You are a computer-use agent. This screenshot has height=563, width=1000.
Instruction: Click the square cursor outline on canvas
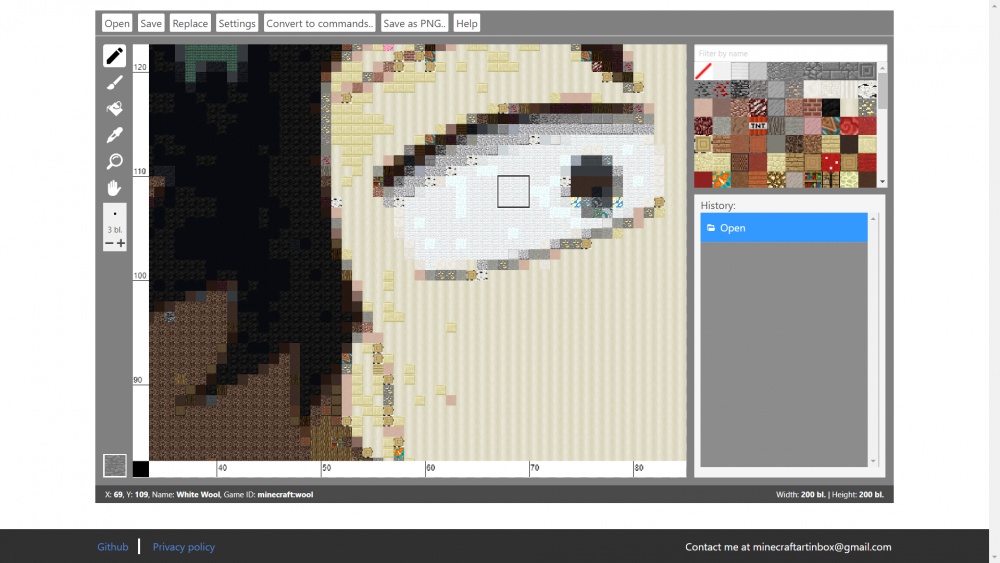click(x=513, y=191)
